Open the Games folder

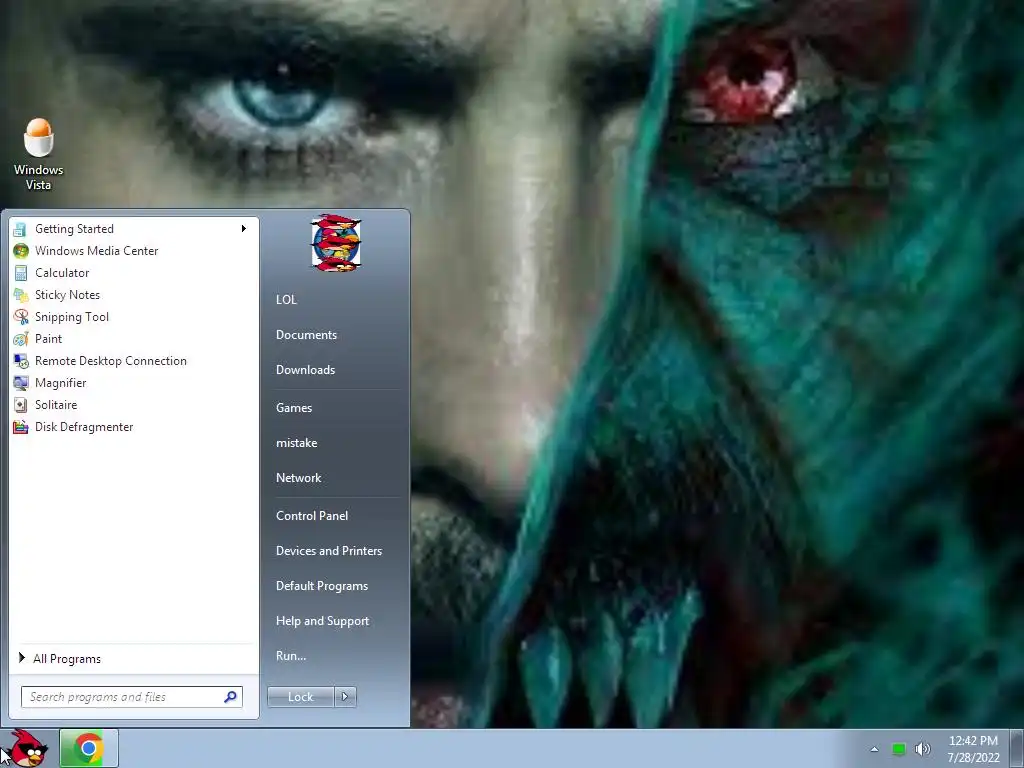[294, 408]
